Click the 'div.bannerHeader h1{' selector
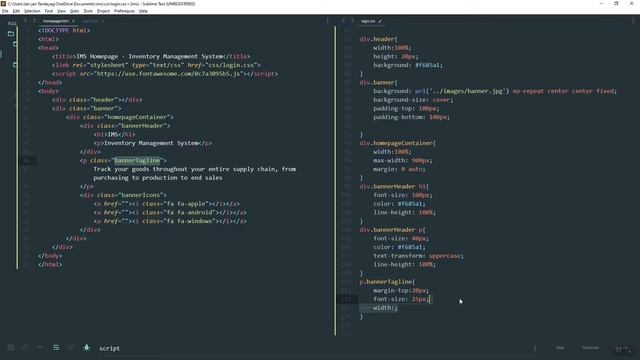Screen dimensions: 640x360 (x=394, y=187)
